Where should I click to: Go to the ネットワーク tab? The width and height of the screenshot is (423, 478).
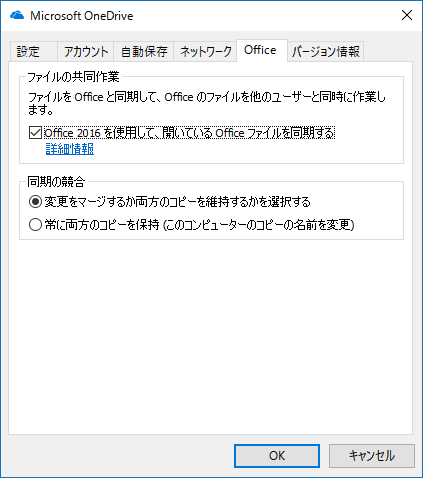(205, 51)
